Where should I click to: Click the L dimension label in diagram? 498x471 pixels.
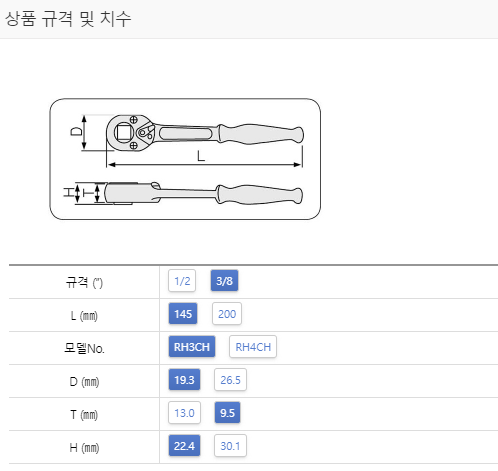point(201,156)
